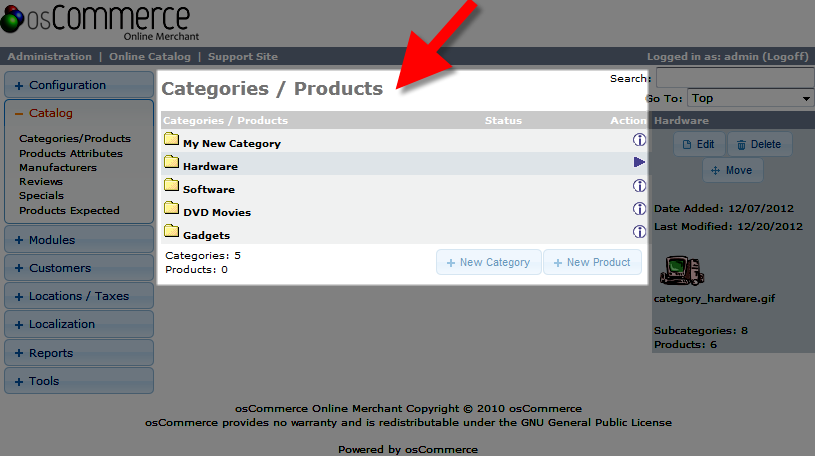Click info icon for Software row
This screenshot has width=815, height=456.
pos(639,186)
